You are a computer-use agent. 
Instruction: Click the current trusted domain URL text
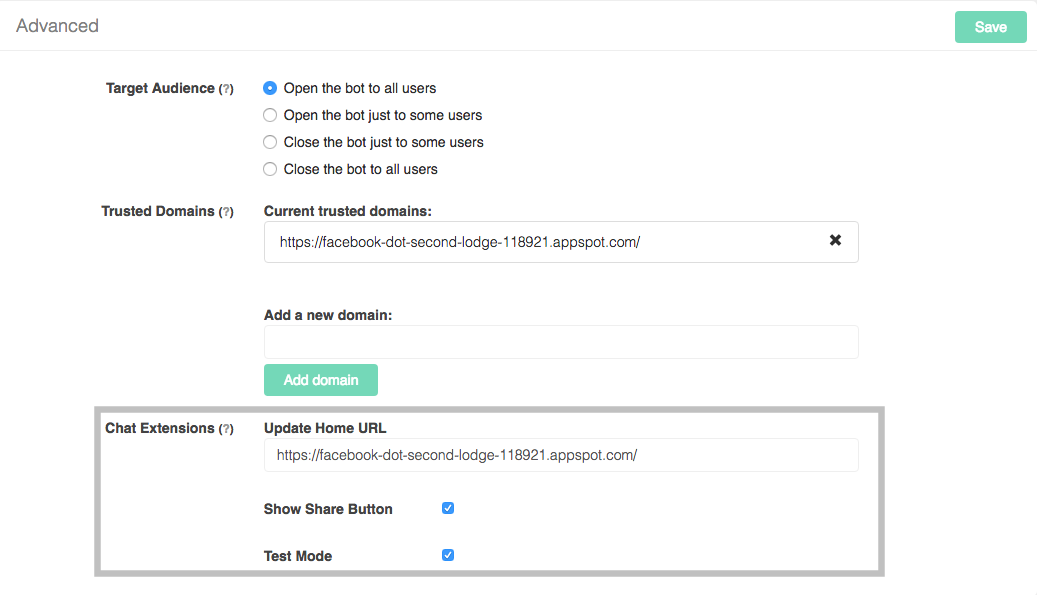(459, 242)
